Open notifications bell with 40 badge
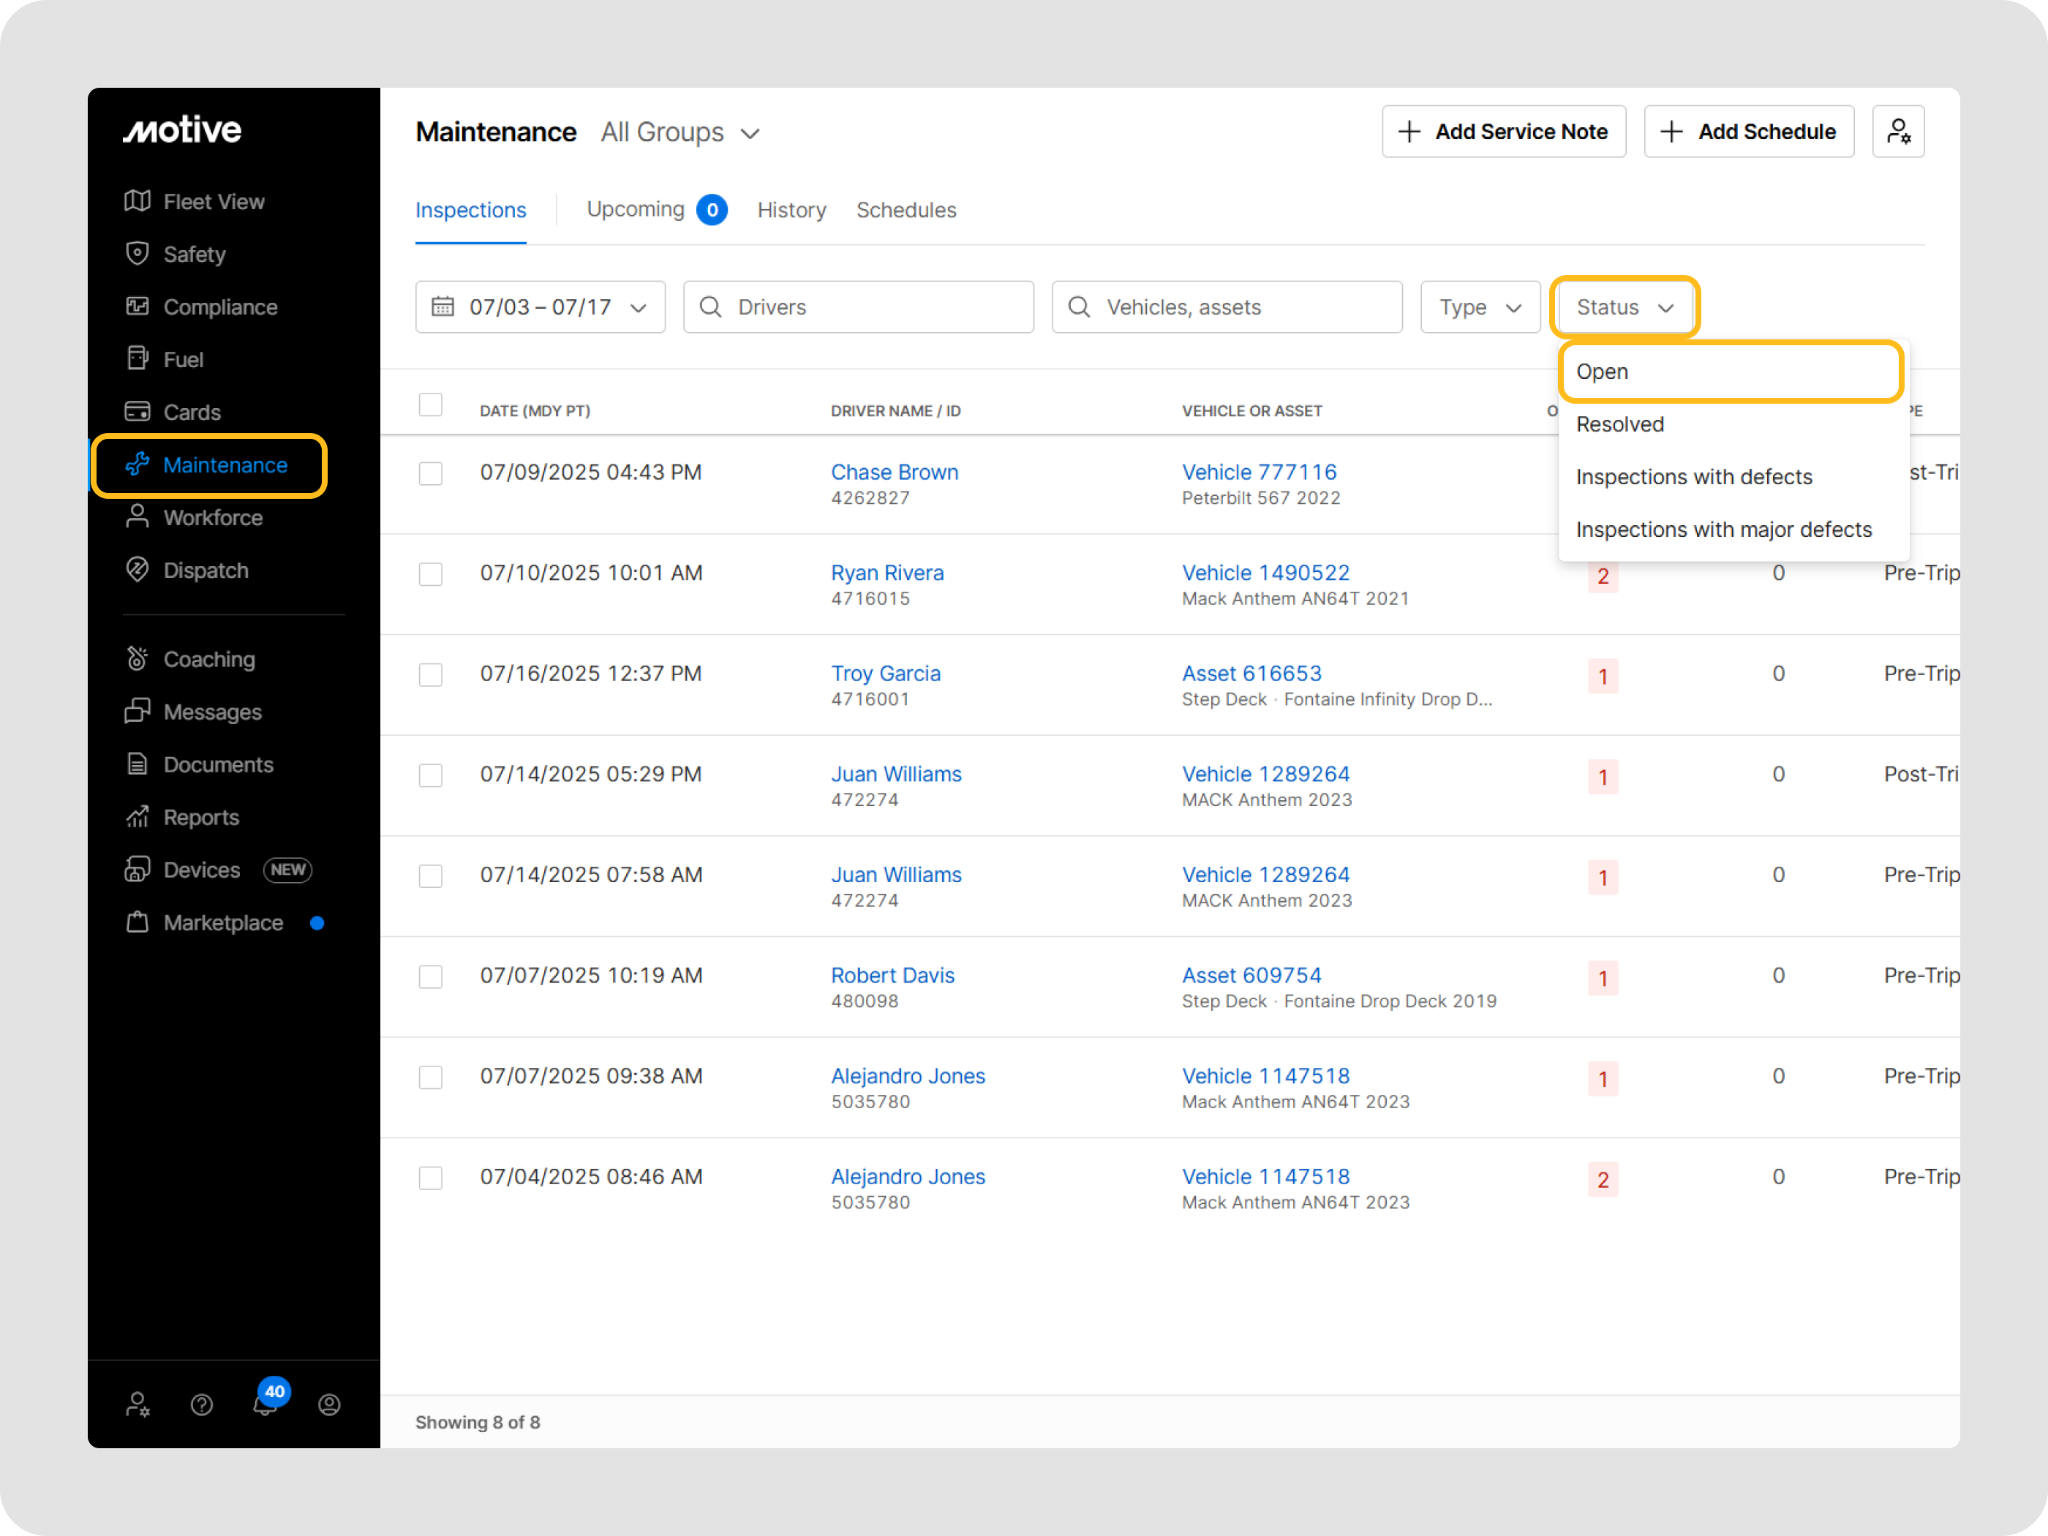 [265, 1404]
